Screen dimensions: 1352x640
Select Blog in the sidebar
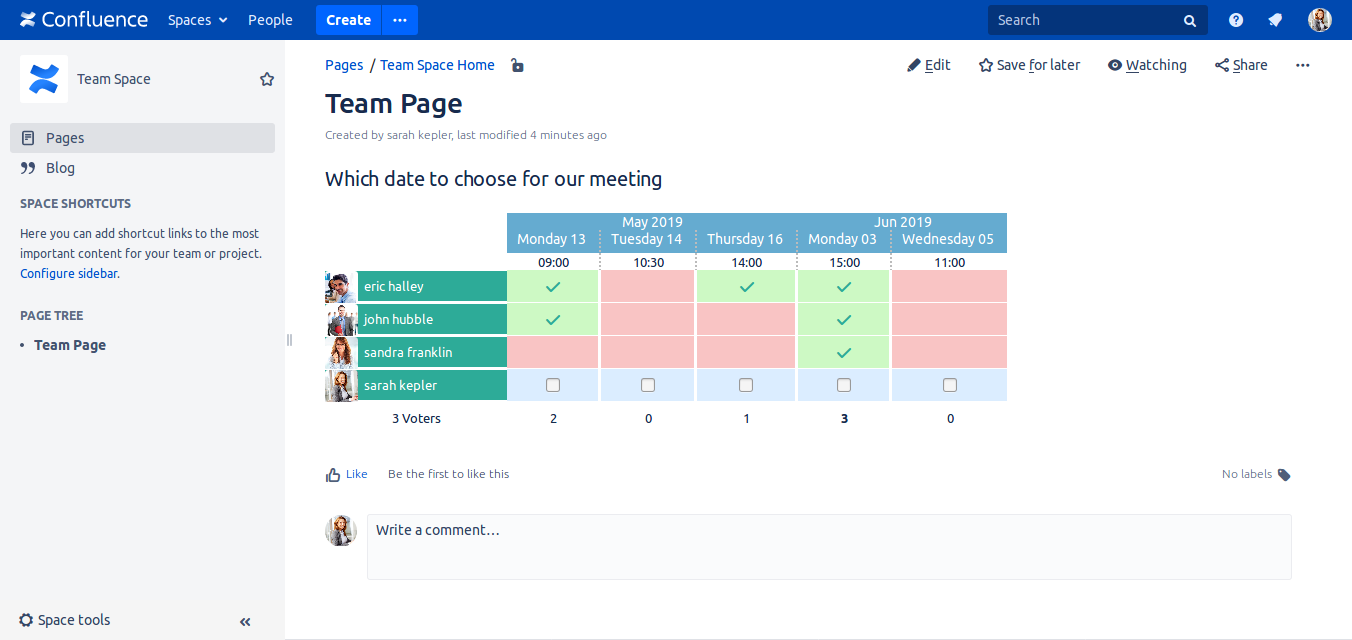click(x=60, y=168)
